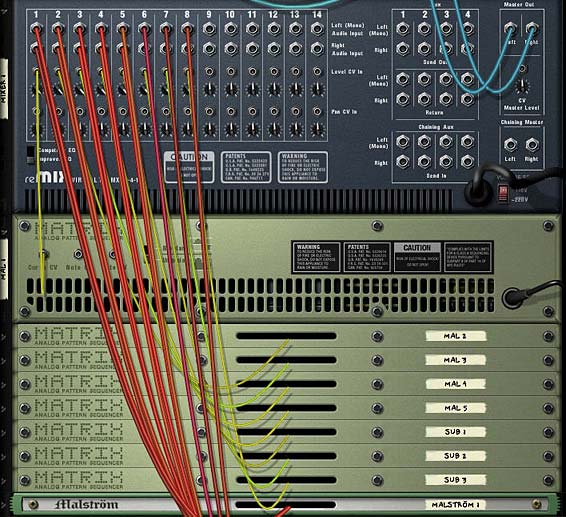Image resolution: width=566 pixels, height=517 pixels.
Task: Click the MIXER 1 side tape label
Action: tap(4, 88)
